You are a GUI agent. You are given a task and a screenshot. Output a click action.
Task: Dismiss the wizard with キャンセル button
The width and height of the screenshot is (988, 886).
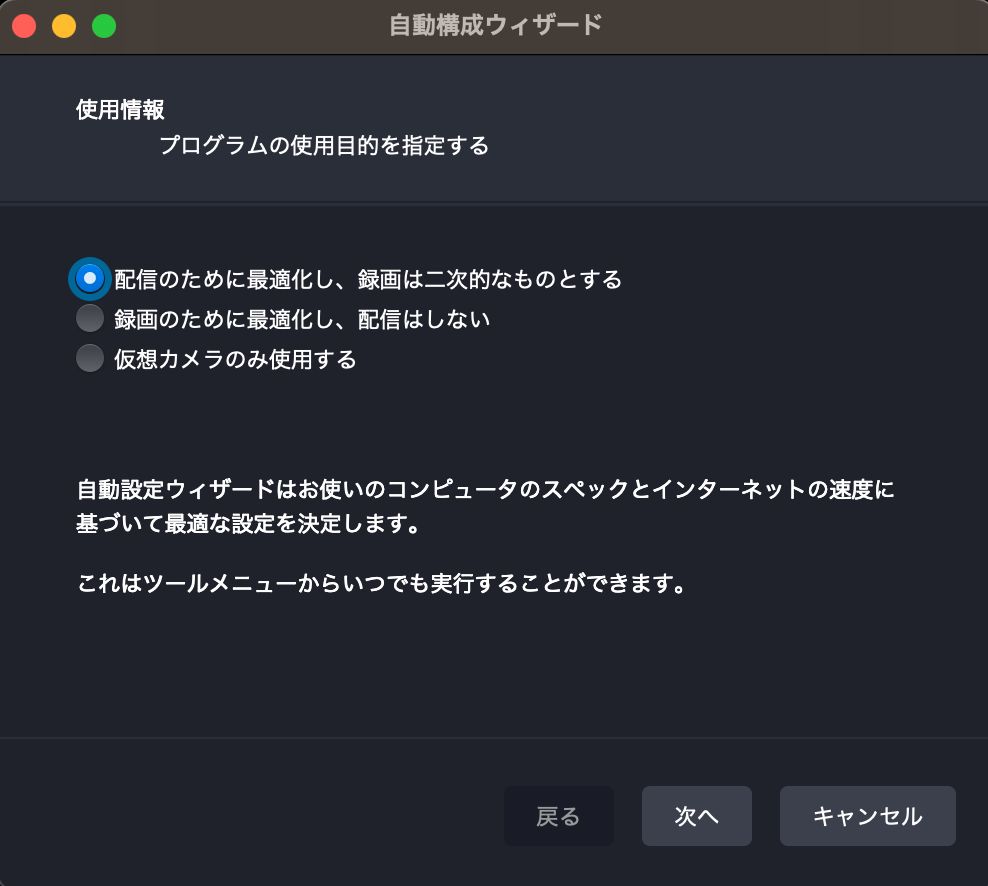(868, 815)
